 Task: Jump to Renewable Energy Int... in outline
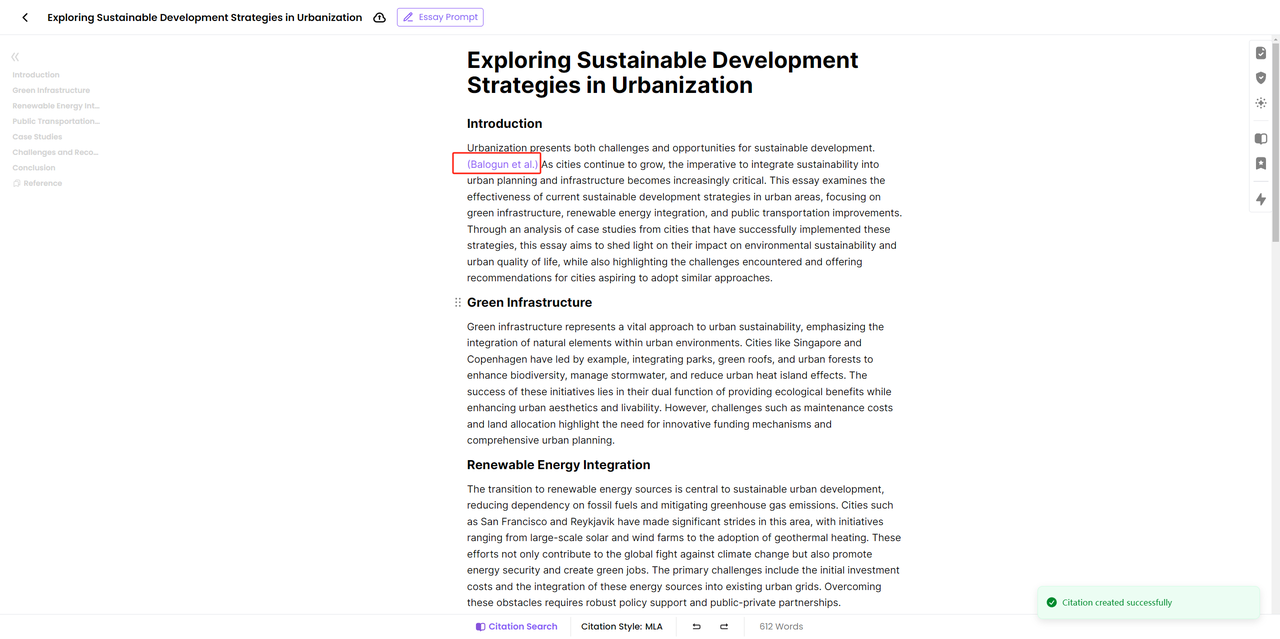(x=56, y=106)
